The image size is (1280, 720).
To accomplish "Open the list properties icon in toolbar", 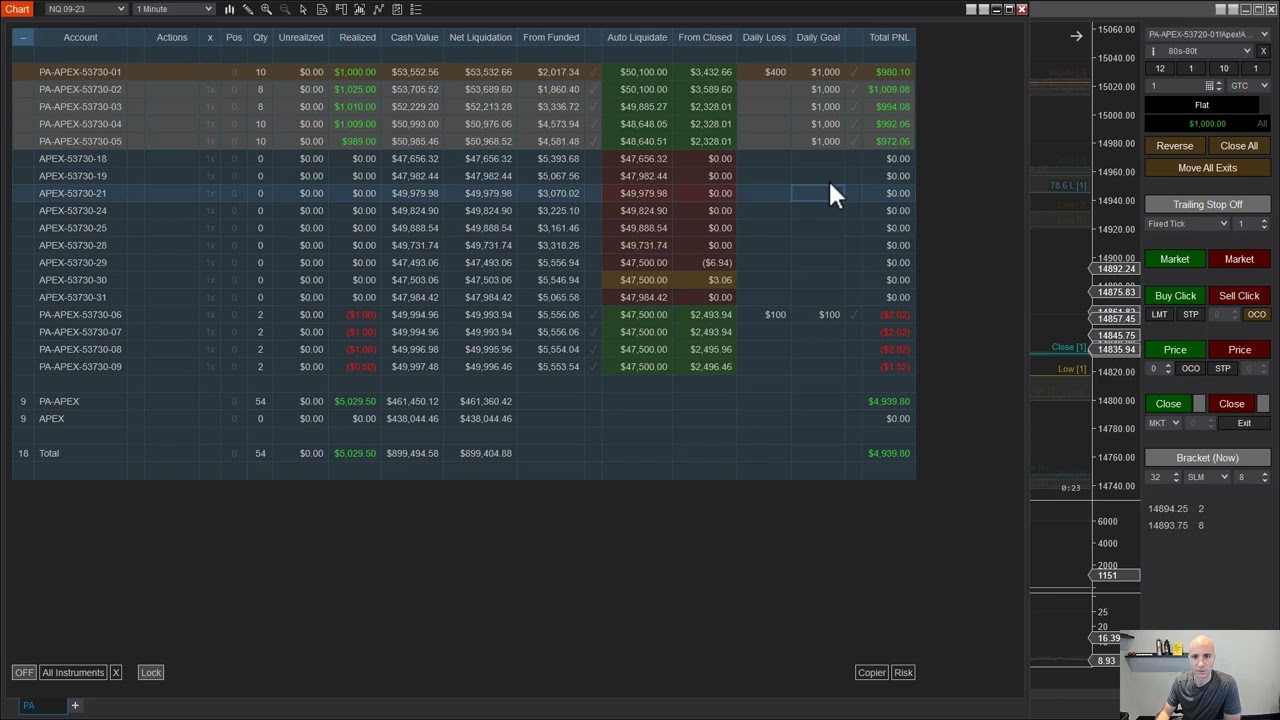I will click(x=416, y=9).
